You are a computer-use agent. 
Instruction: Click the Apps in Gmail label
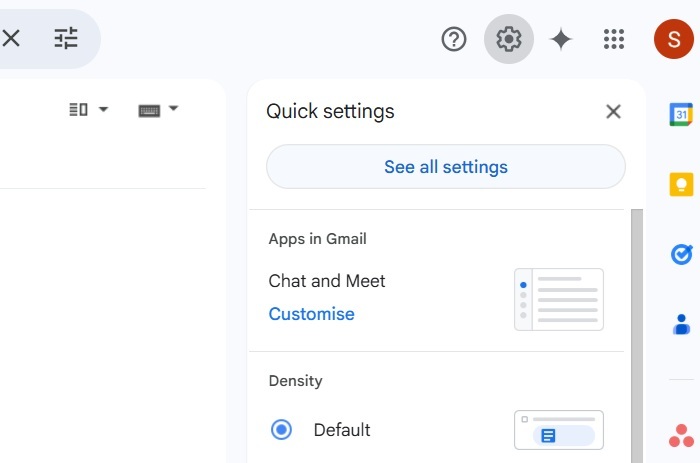pyautogui.click(x=317, y=239)
